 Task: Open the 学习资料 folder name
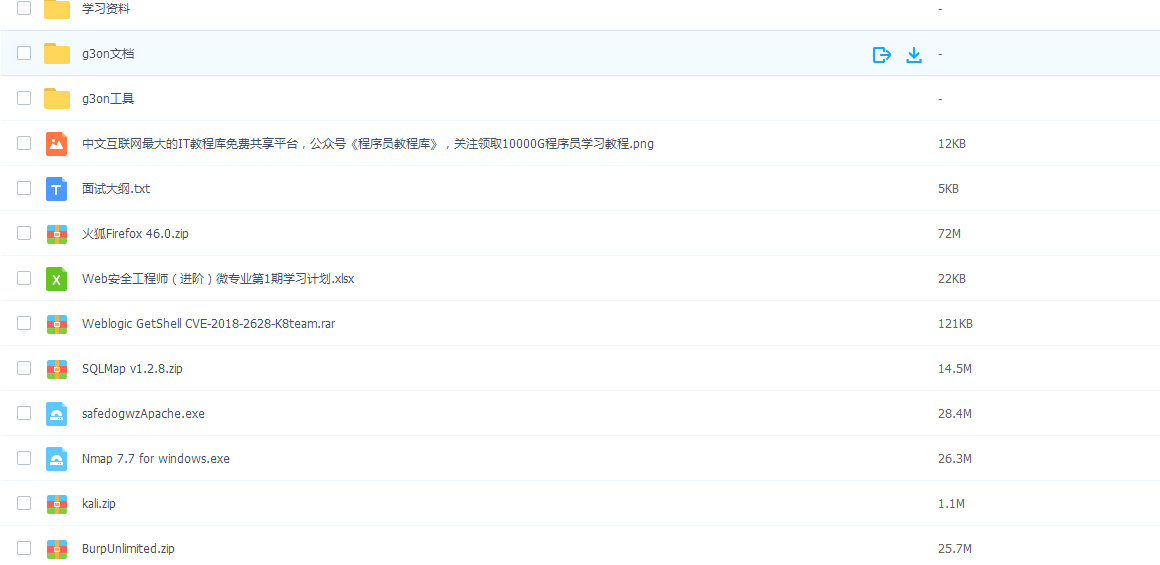(107, 9)
